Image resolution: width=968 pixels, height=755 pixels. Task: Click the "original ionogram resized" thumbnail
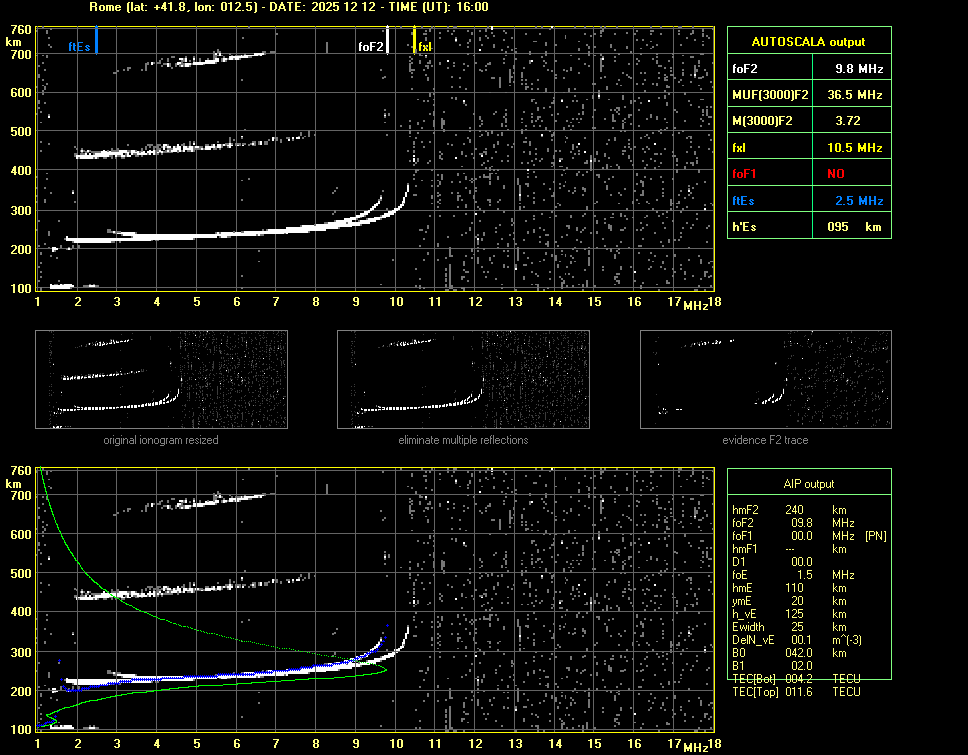coord(161,379)
